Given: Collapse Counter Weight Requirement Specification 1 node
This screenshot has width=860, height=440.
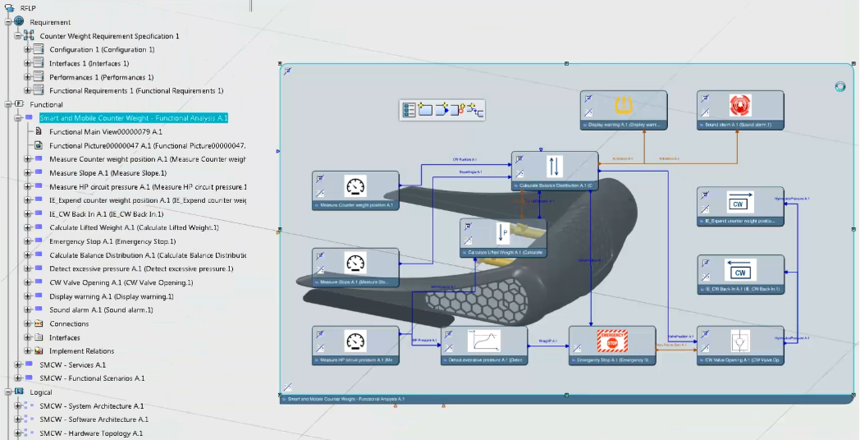Looking at the screenshot, I should [18, 36].
